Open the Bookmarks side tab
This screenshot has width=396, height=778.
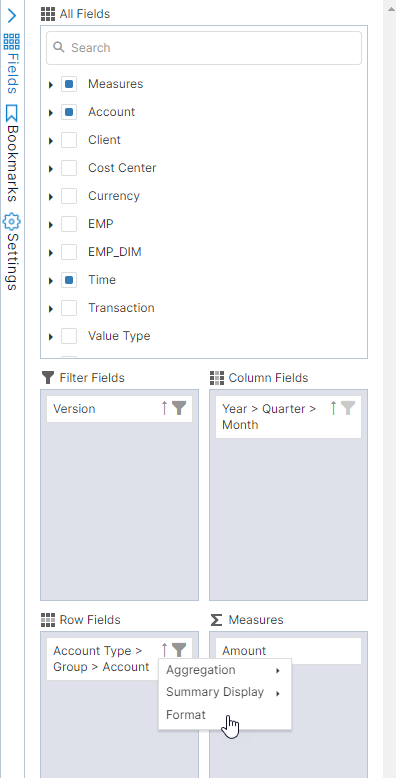(12, 153)
